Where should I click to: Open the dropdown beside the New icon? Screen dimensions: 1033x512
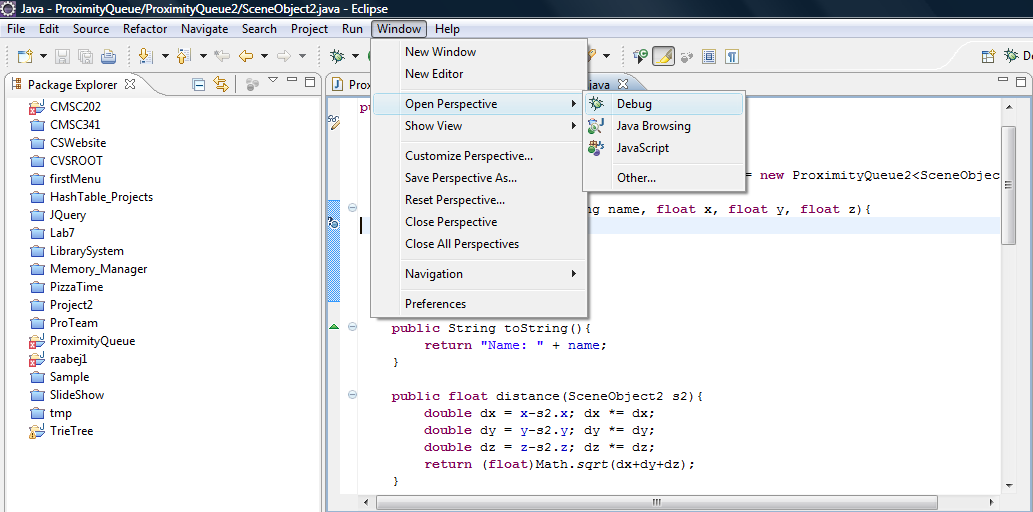point(43,57)
